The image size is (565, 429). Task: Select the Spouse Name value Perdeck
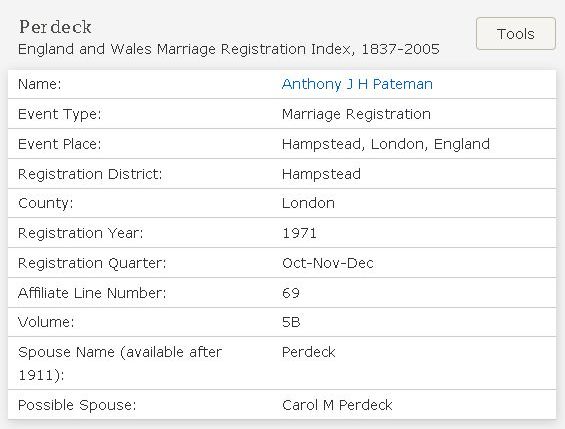pyautogui.click(x=308, y=352)
